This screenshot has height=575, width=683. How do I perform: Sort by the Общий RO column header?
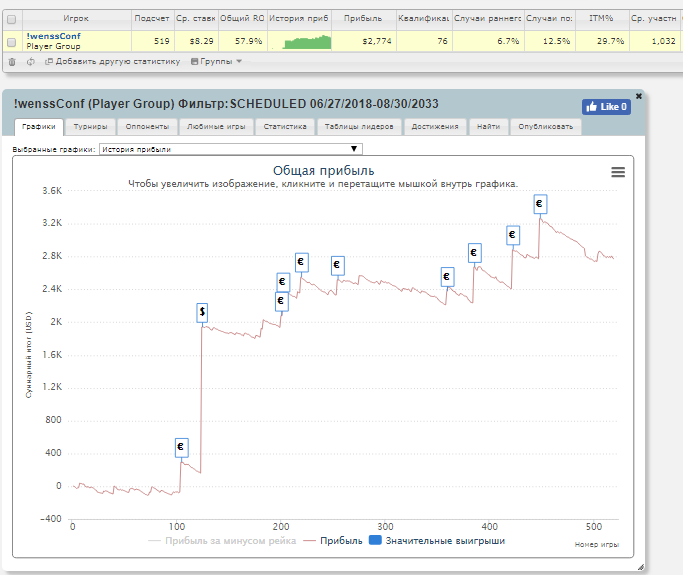click(x=243, y=19)
